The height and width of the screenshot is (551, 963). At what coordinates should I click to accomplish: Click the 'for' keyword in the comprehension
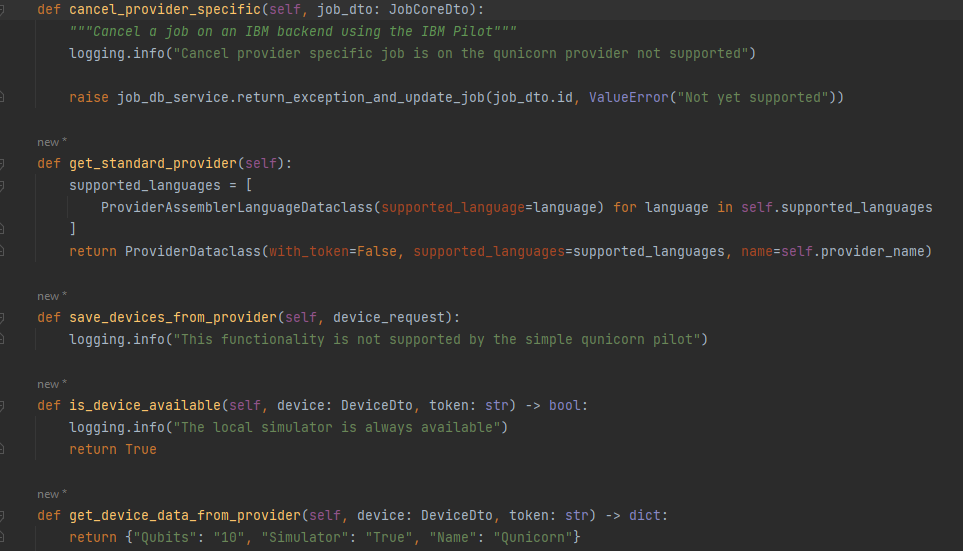pos(625,208)
